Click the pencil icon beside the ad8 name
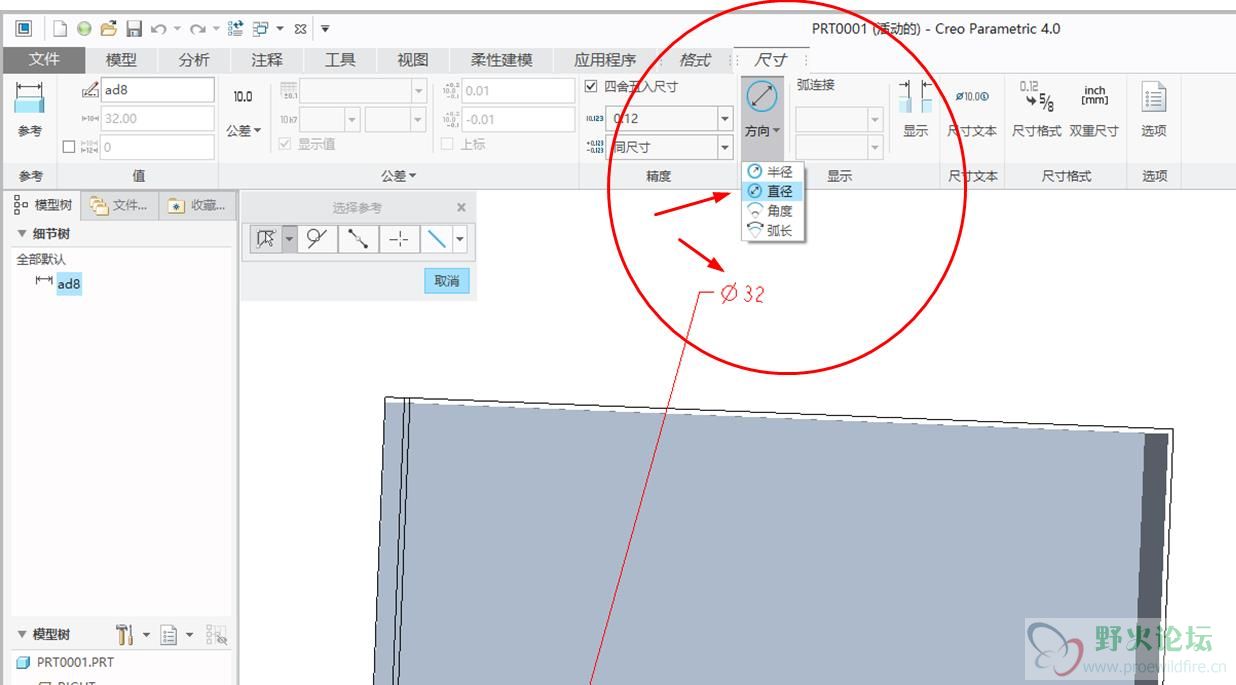The height and width of the screenshot is (685, 1236). (90, 90)
